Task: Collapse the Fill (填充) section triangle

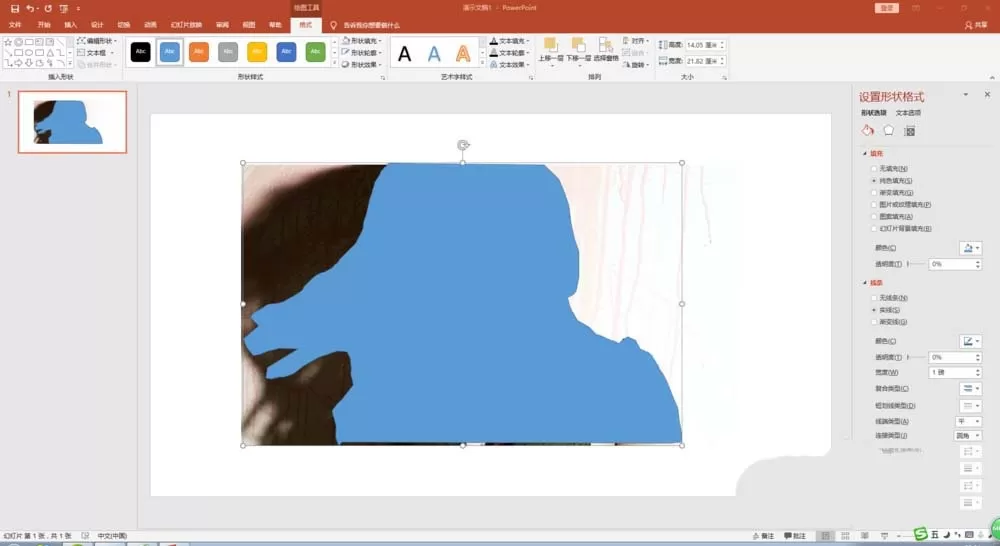Action: click(x=865, y=154)
